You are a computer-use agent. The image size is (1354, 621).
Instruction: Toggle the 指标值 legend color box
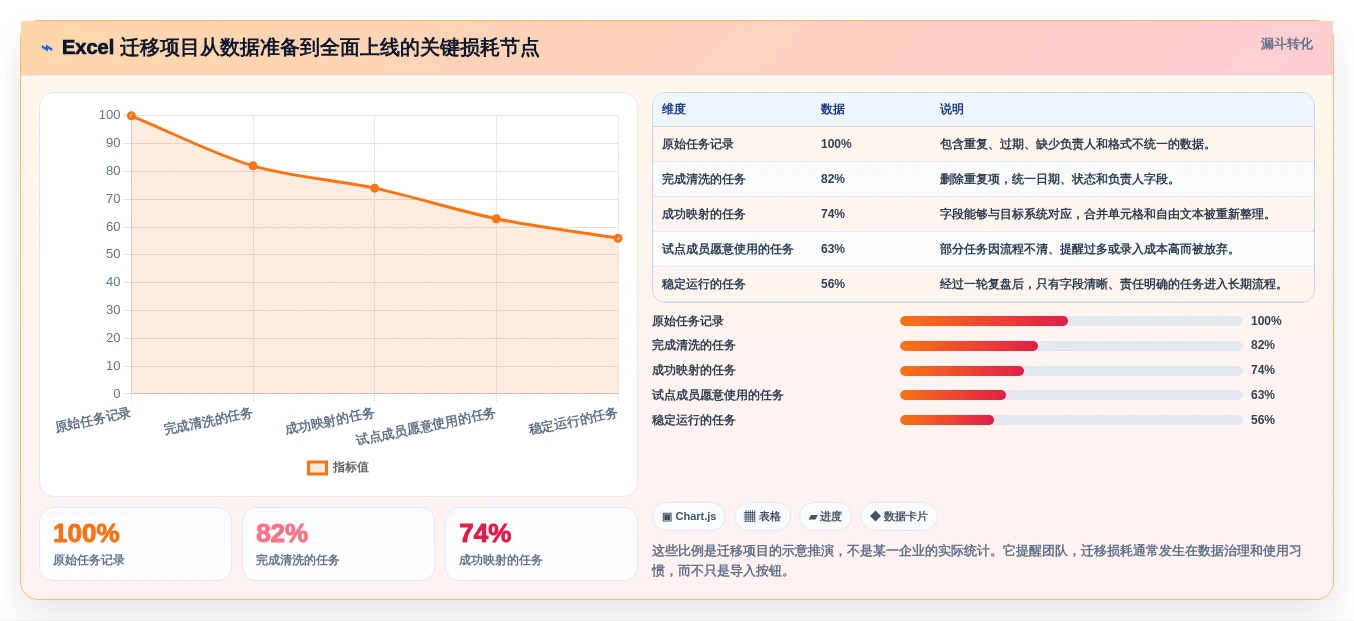click(x=317, y=467)
